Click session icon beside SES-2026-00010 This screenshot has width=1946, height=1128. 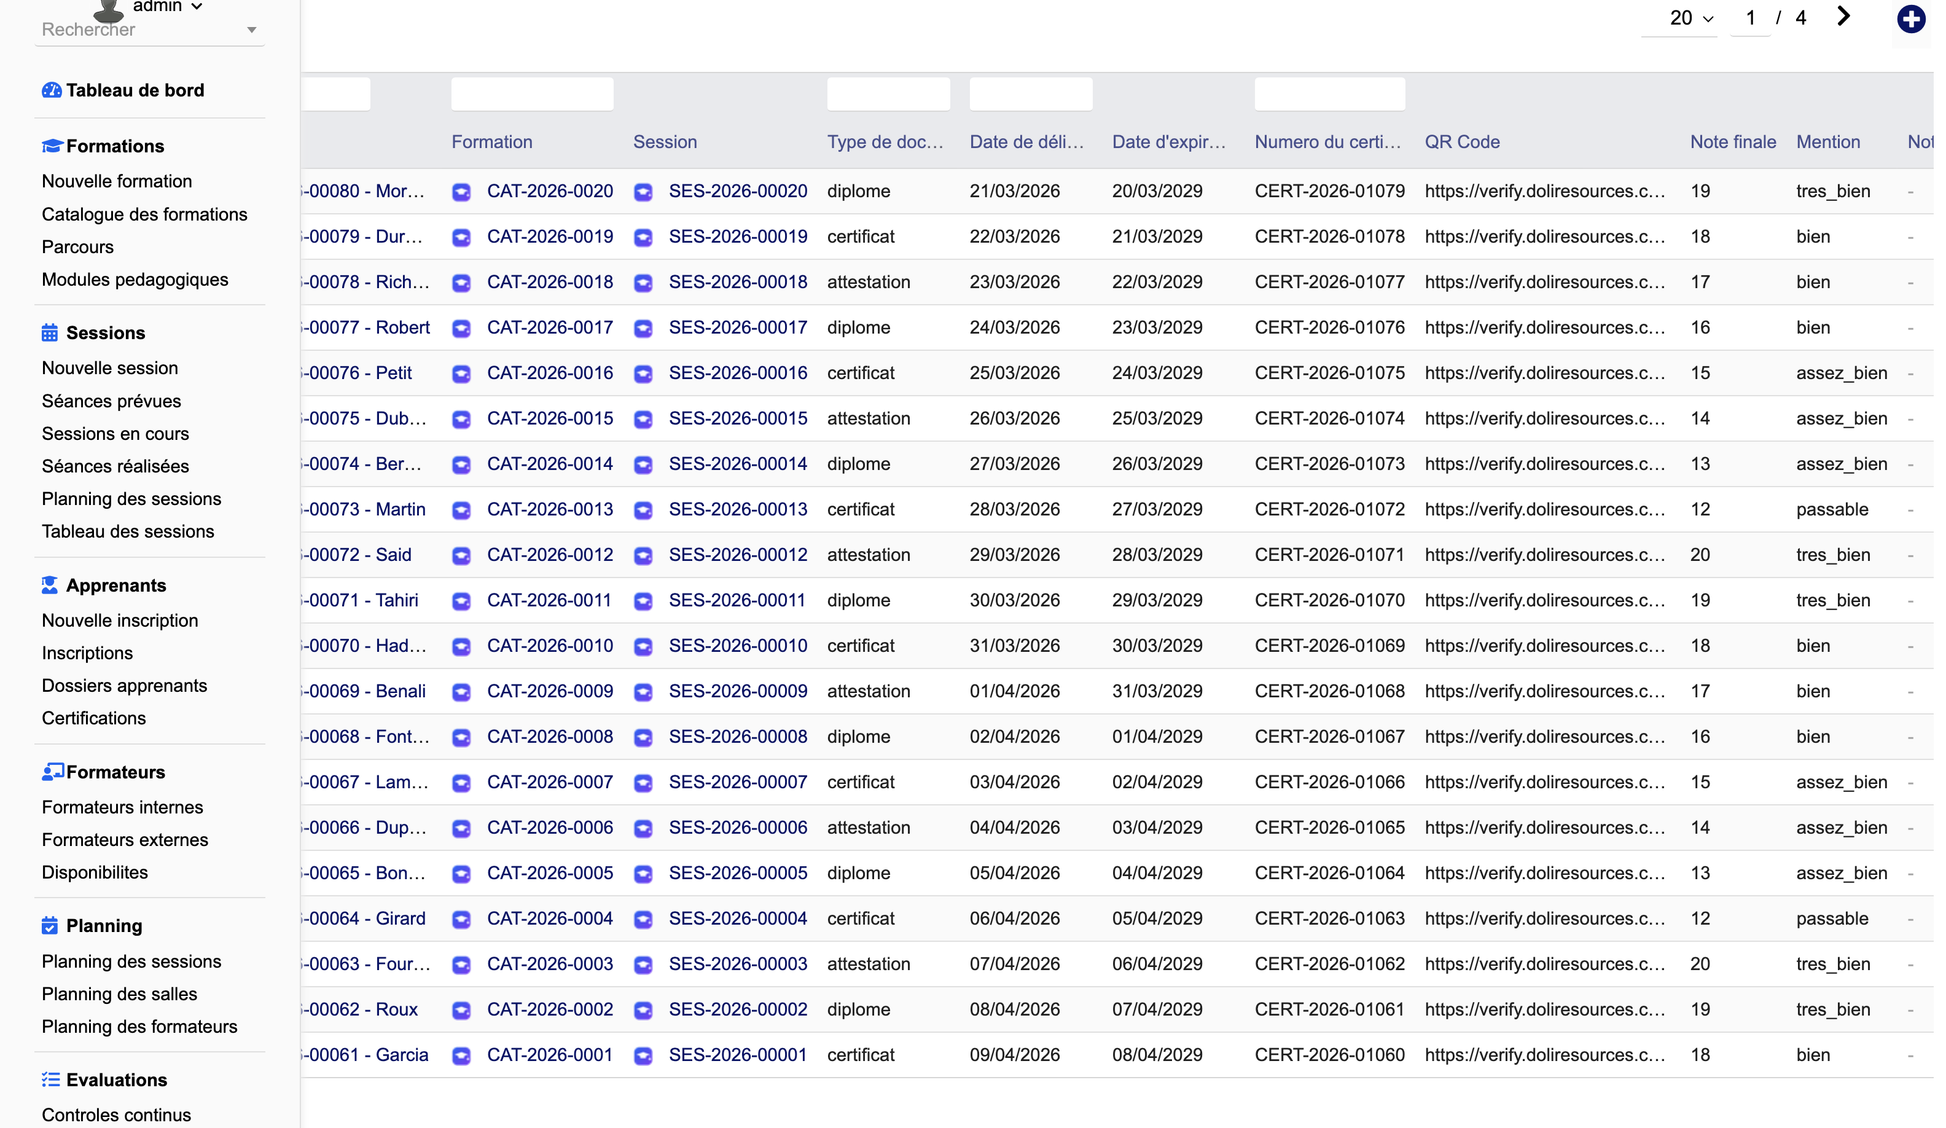pos(643,647)
